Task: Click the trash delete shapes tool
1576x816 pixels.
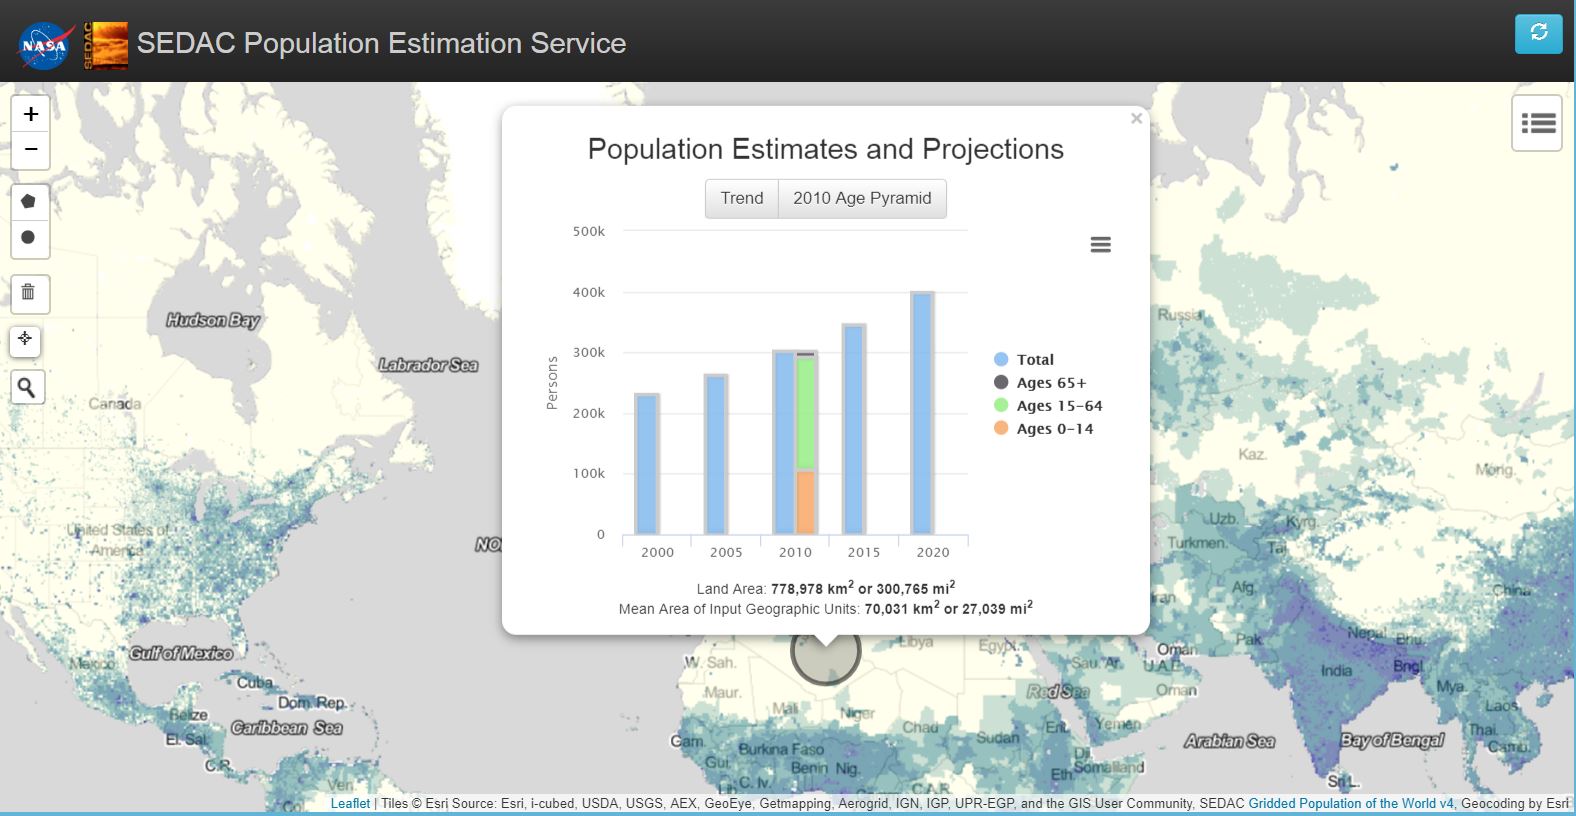Action: point(29,293)
